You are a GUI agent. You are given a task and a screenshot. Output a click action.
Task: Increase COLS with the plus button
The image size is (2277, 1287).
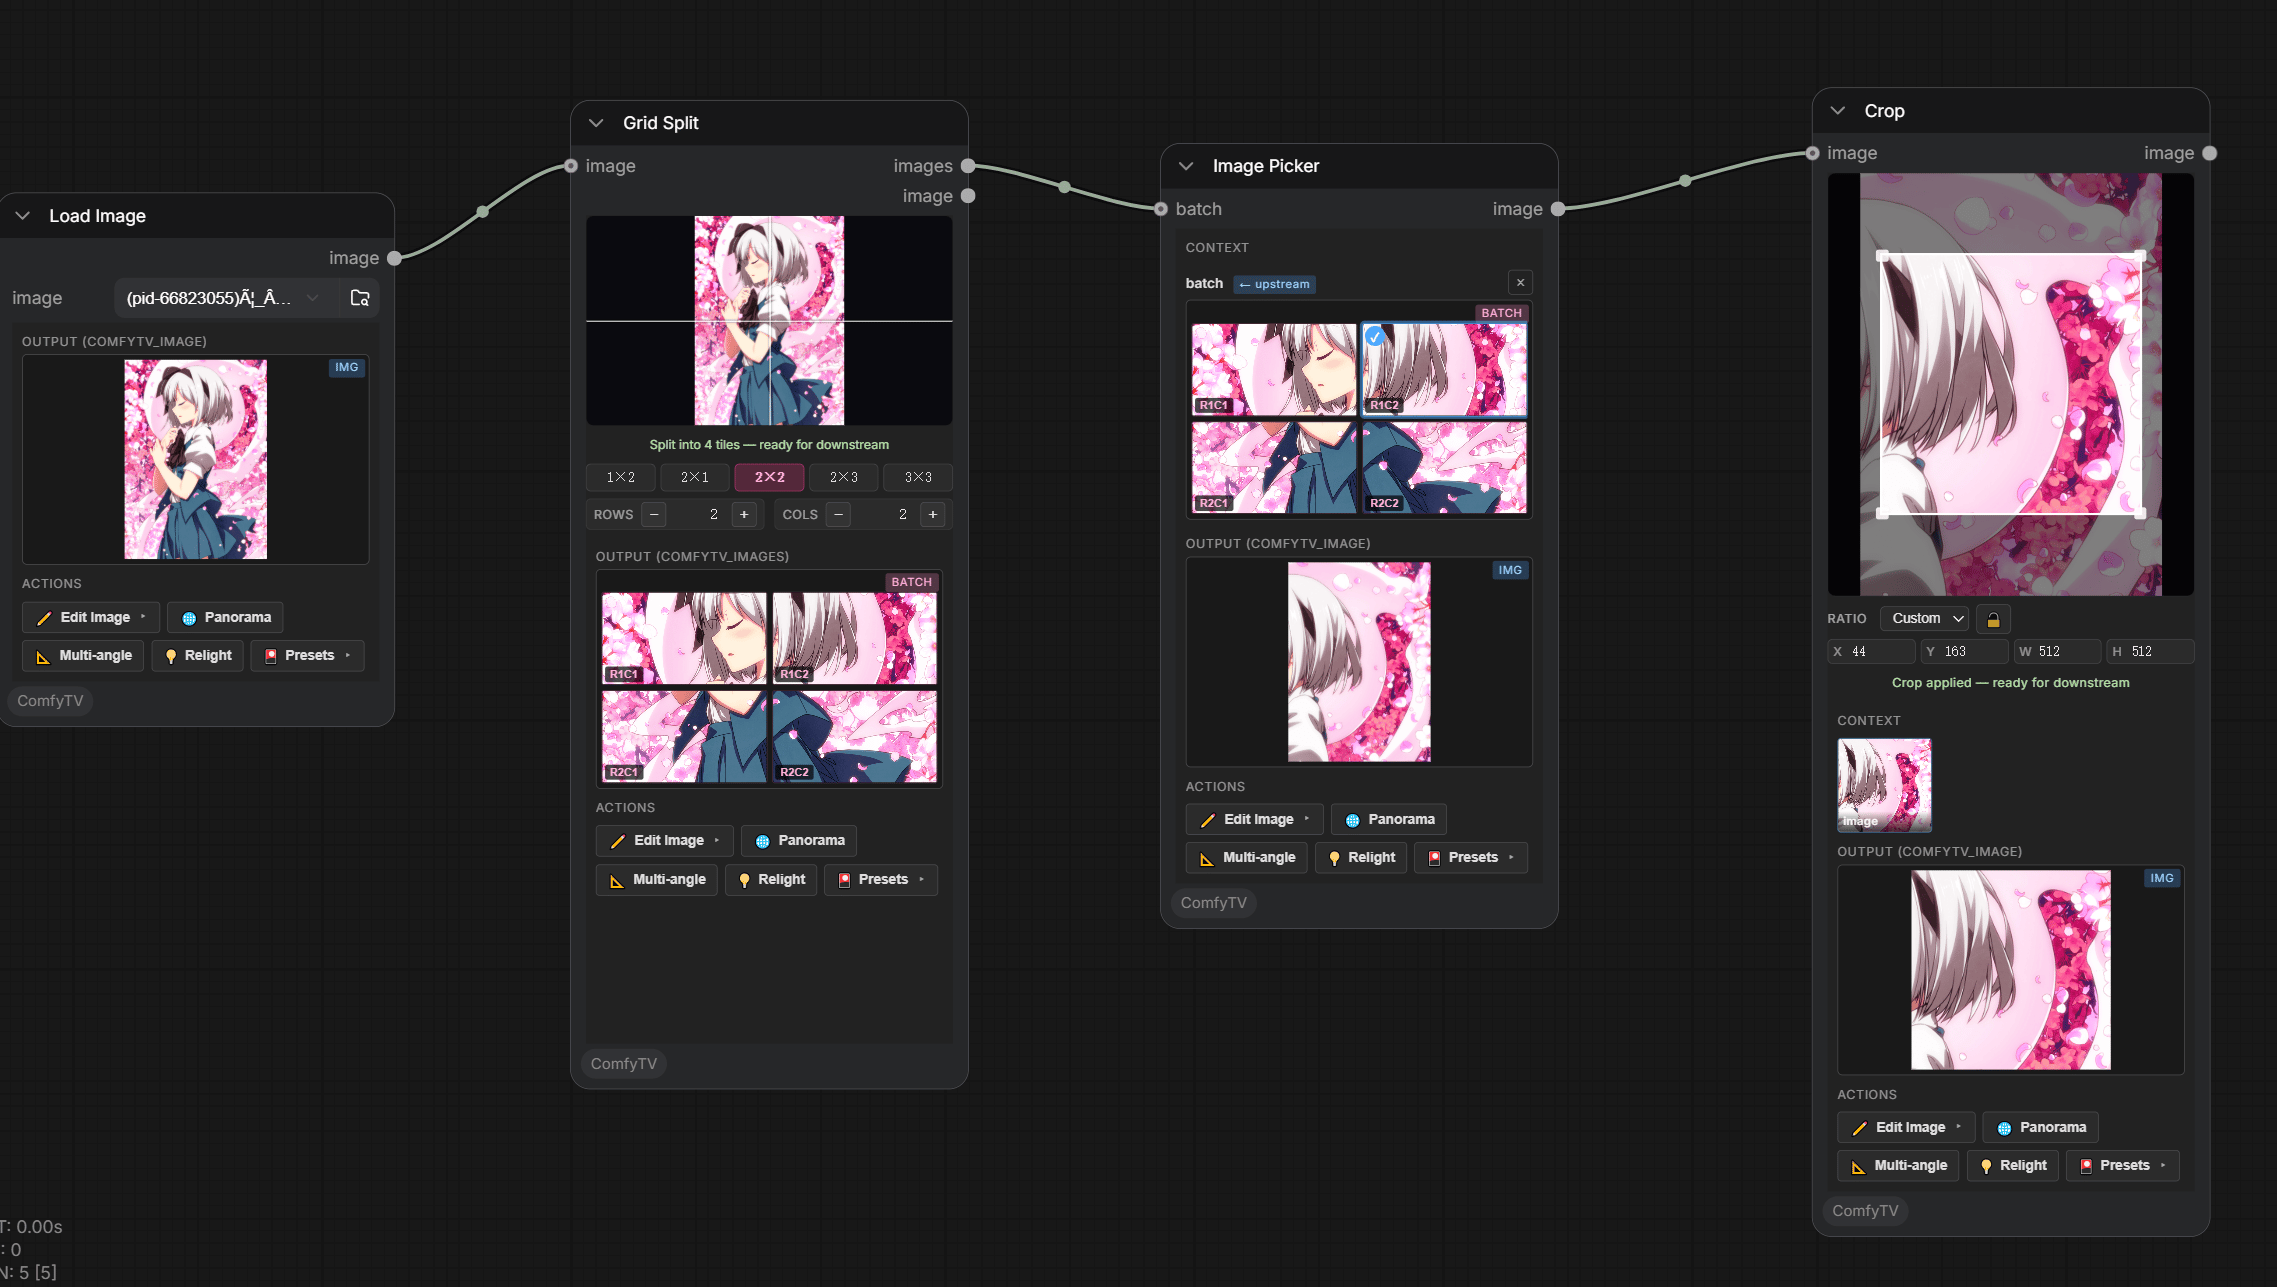point(933,514)
